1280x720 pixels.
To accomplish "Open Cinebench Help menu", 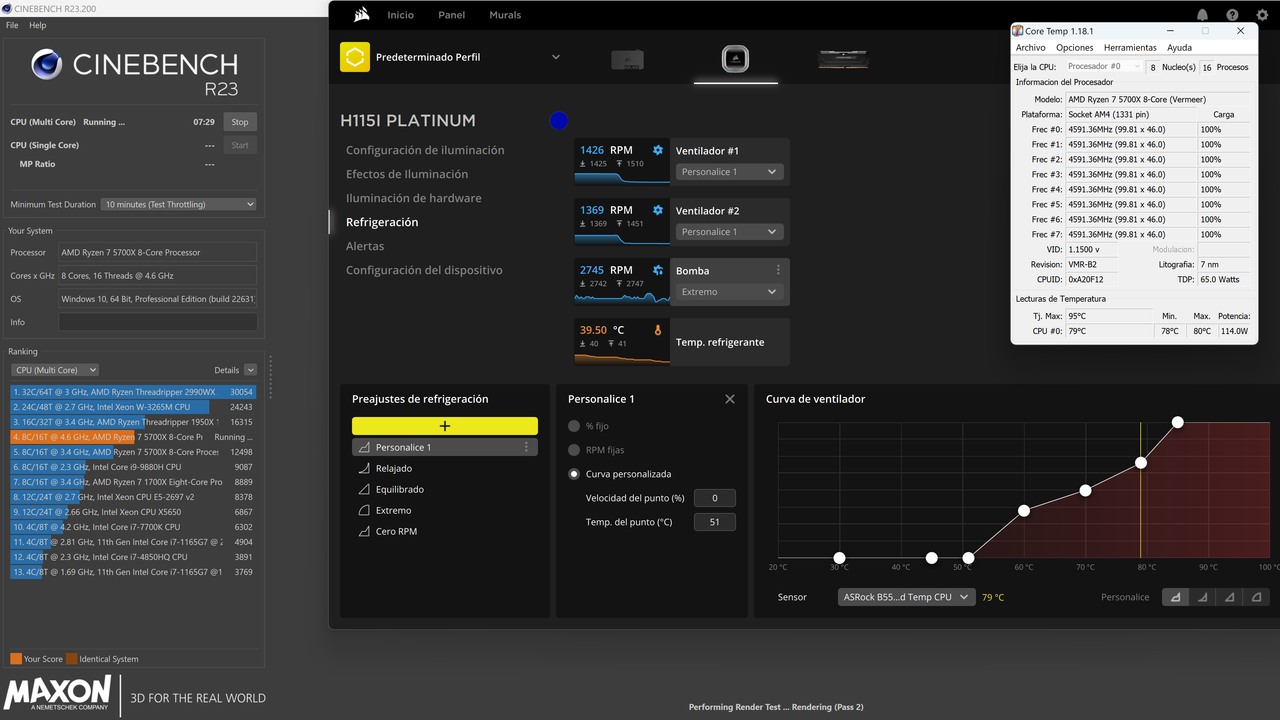I will (x=38, y=25).
